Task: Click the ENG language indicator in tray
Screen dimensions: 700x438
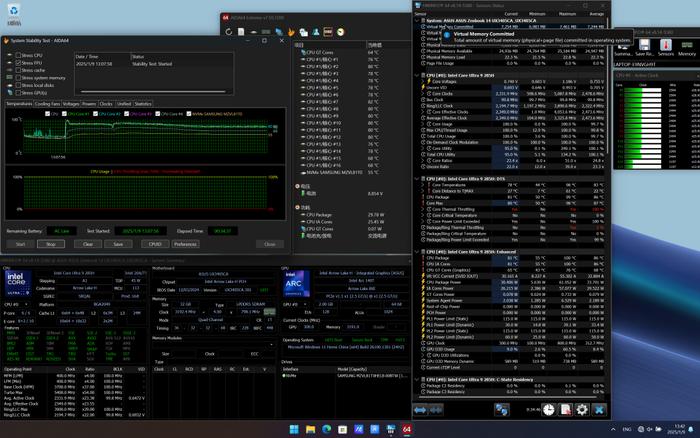Action: click(x=627, y=429)
